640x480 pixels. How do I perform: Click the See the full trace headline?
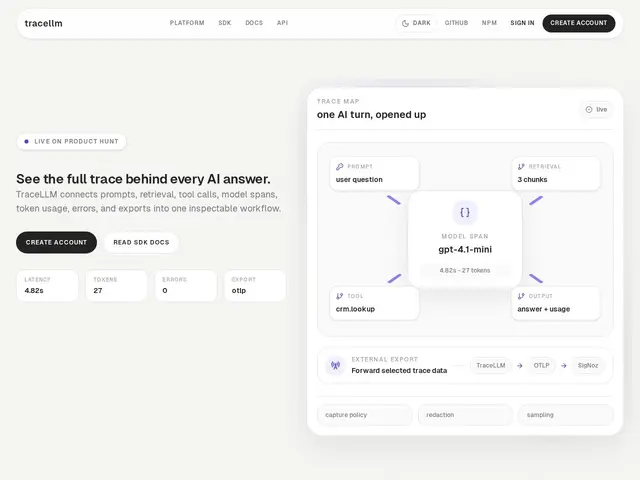(143, 179)
